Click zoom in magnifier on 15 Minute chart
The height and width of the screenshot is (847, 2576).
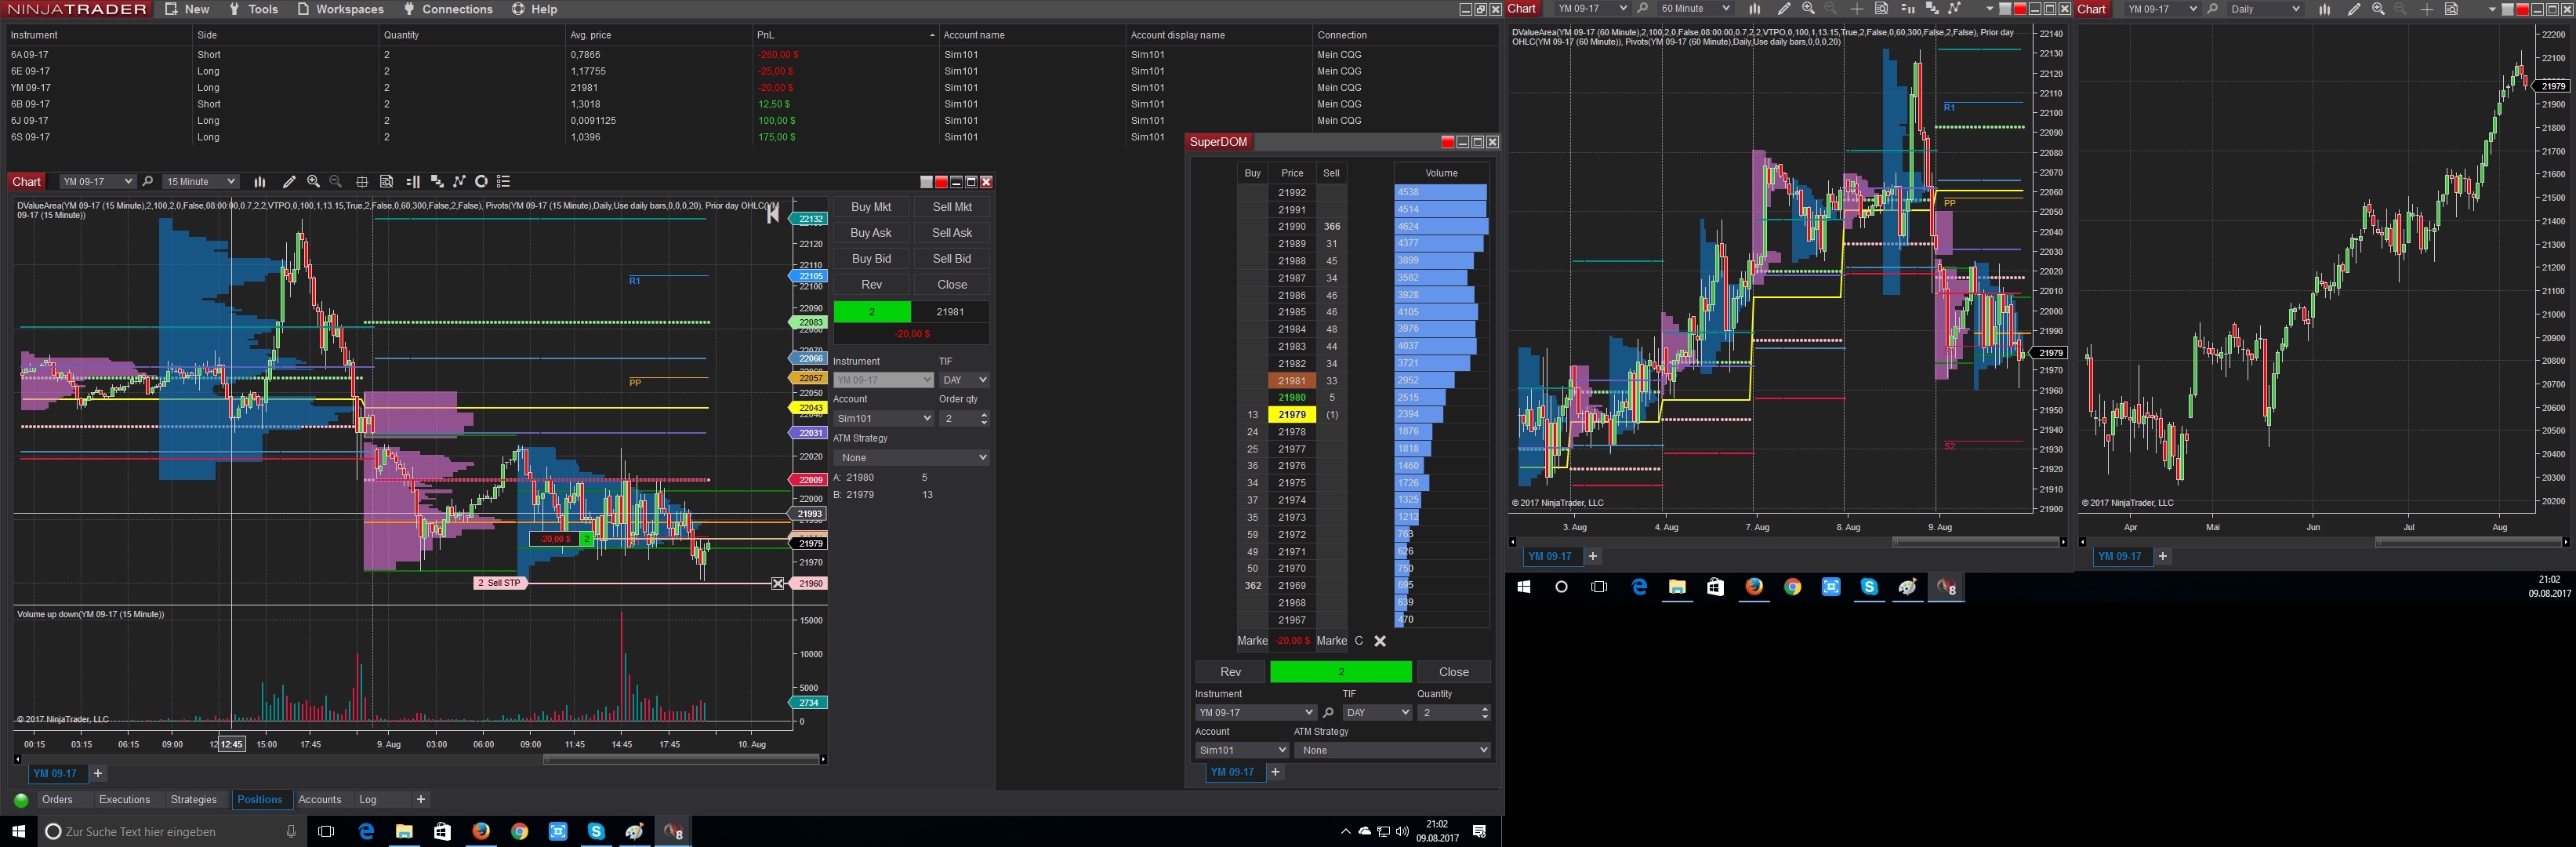pos(313,182)
